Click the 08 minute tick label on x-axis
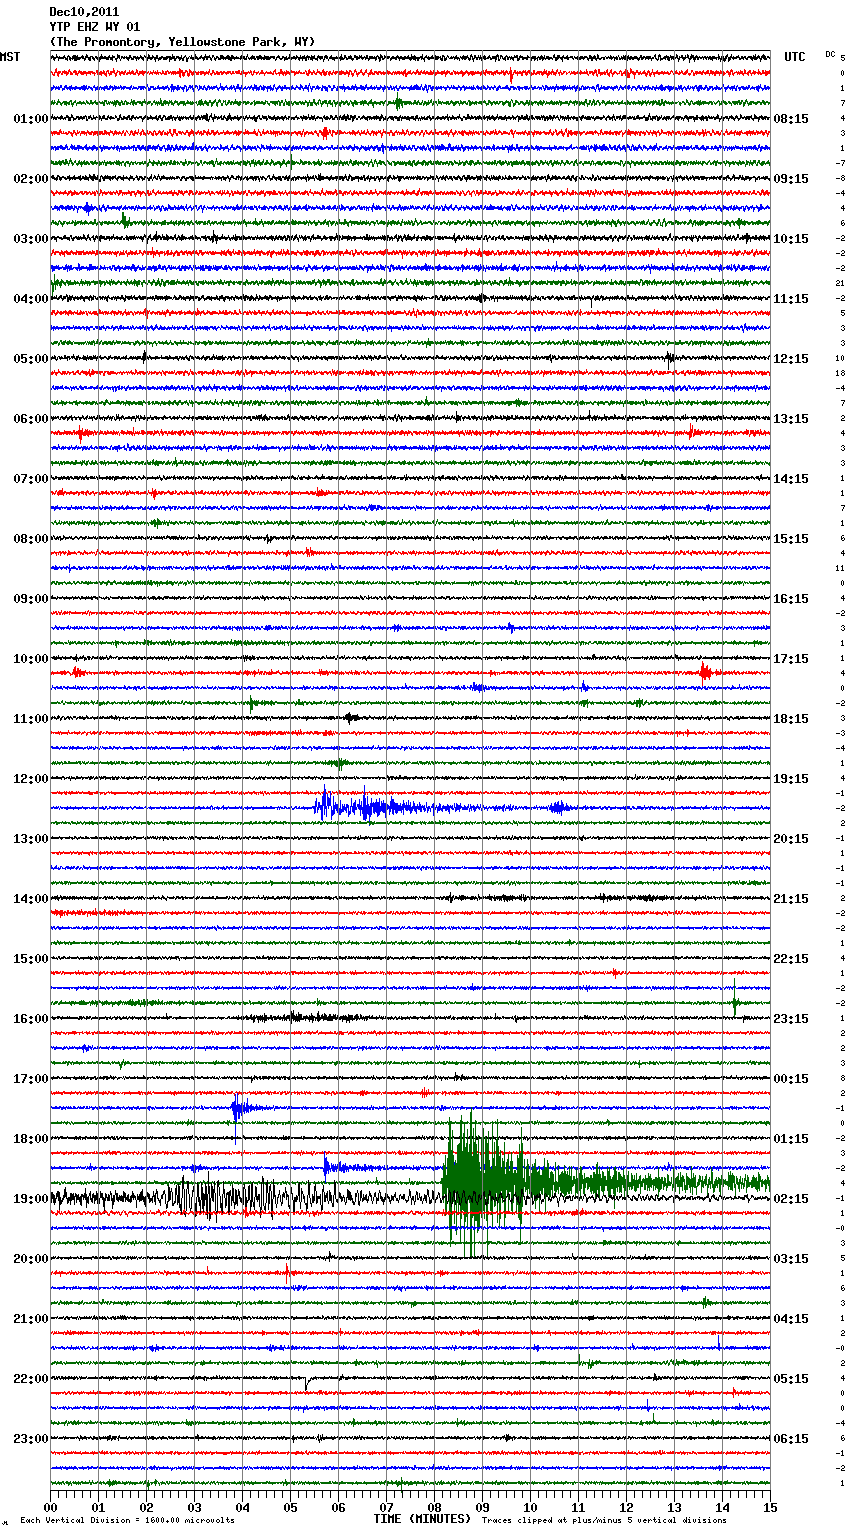The image size is (850, 1534). (434, 1507)
